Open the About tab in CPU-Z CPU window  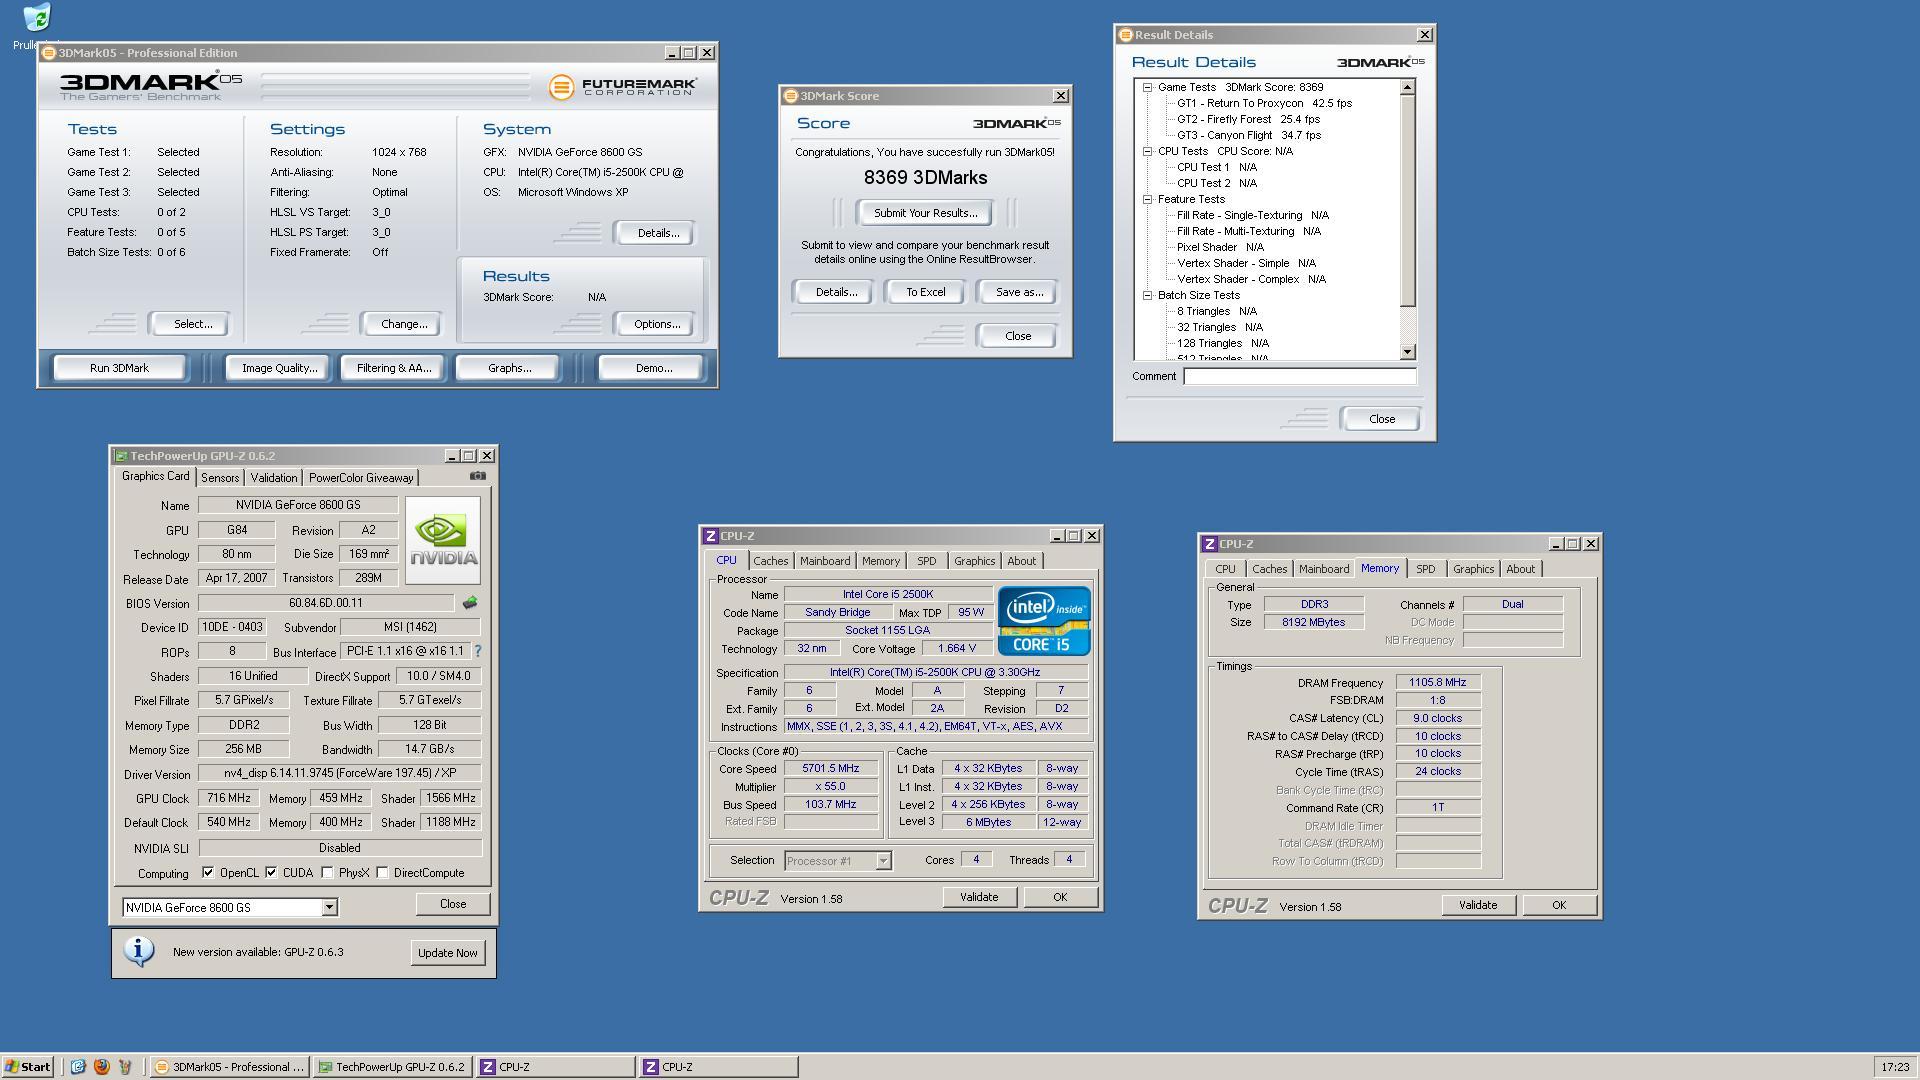1021,561
